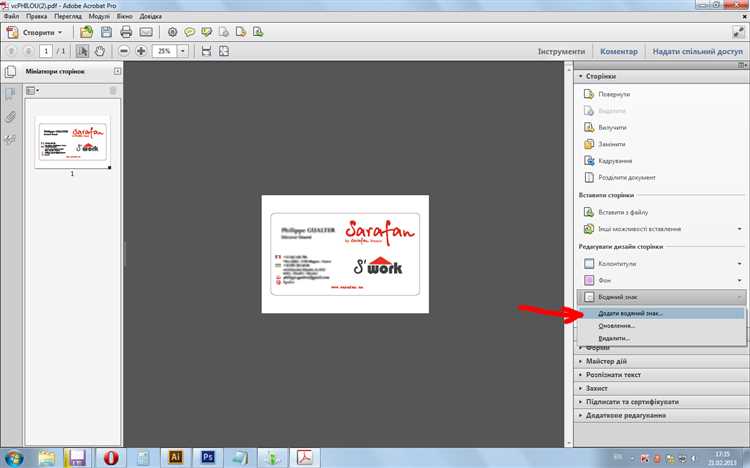Click the bookmarks sidebar icon

[10, 94]
